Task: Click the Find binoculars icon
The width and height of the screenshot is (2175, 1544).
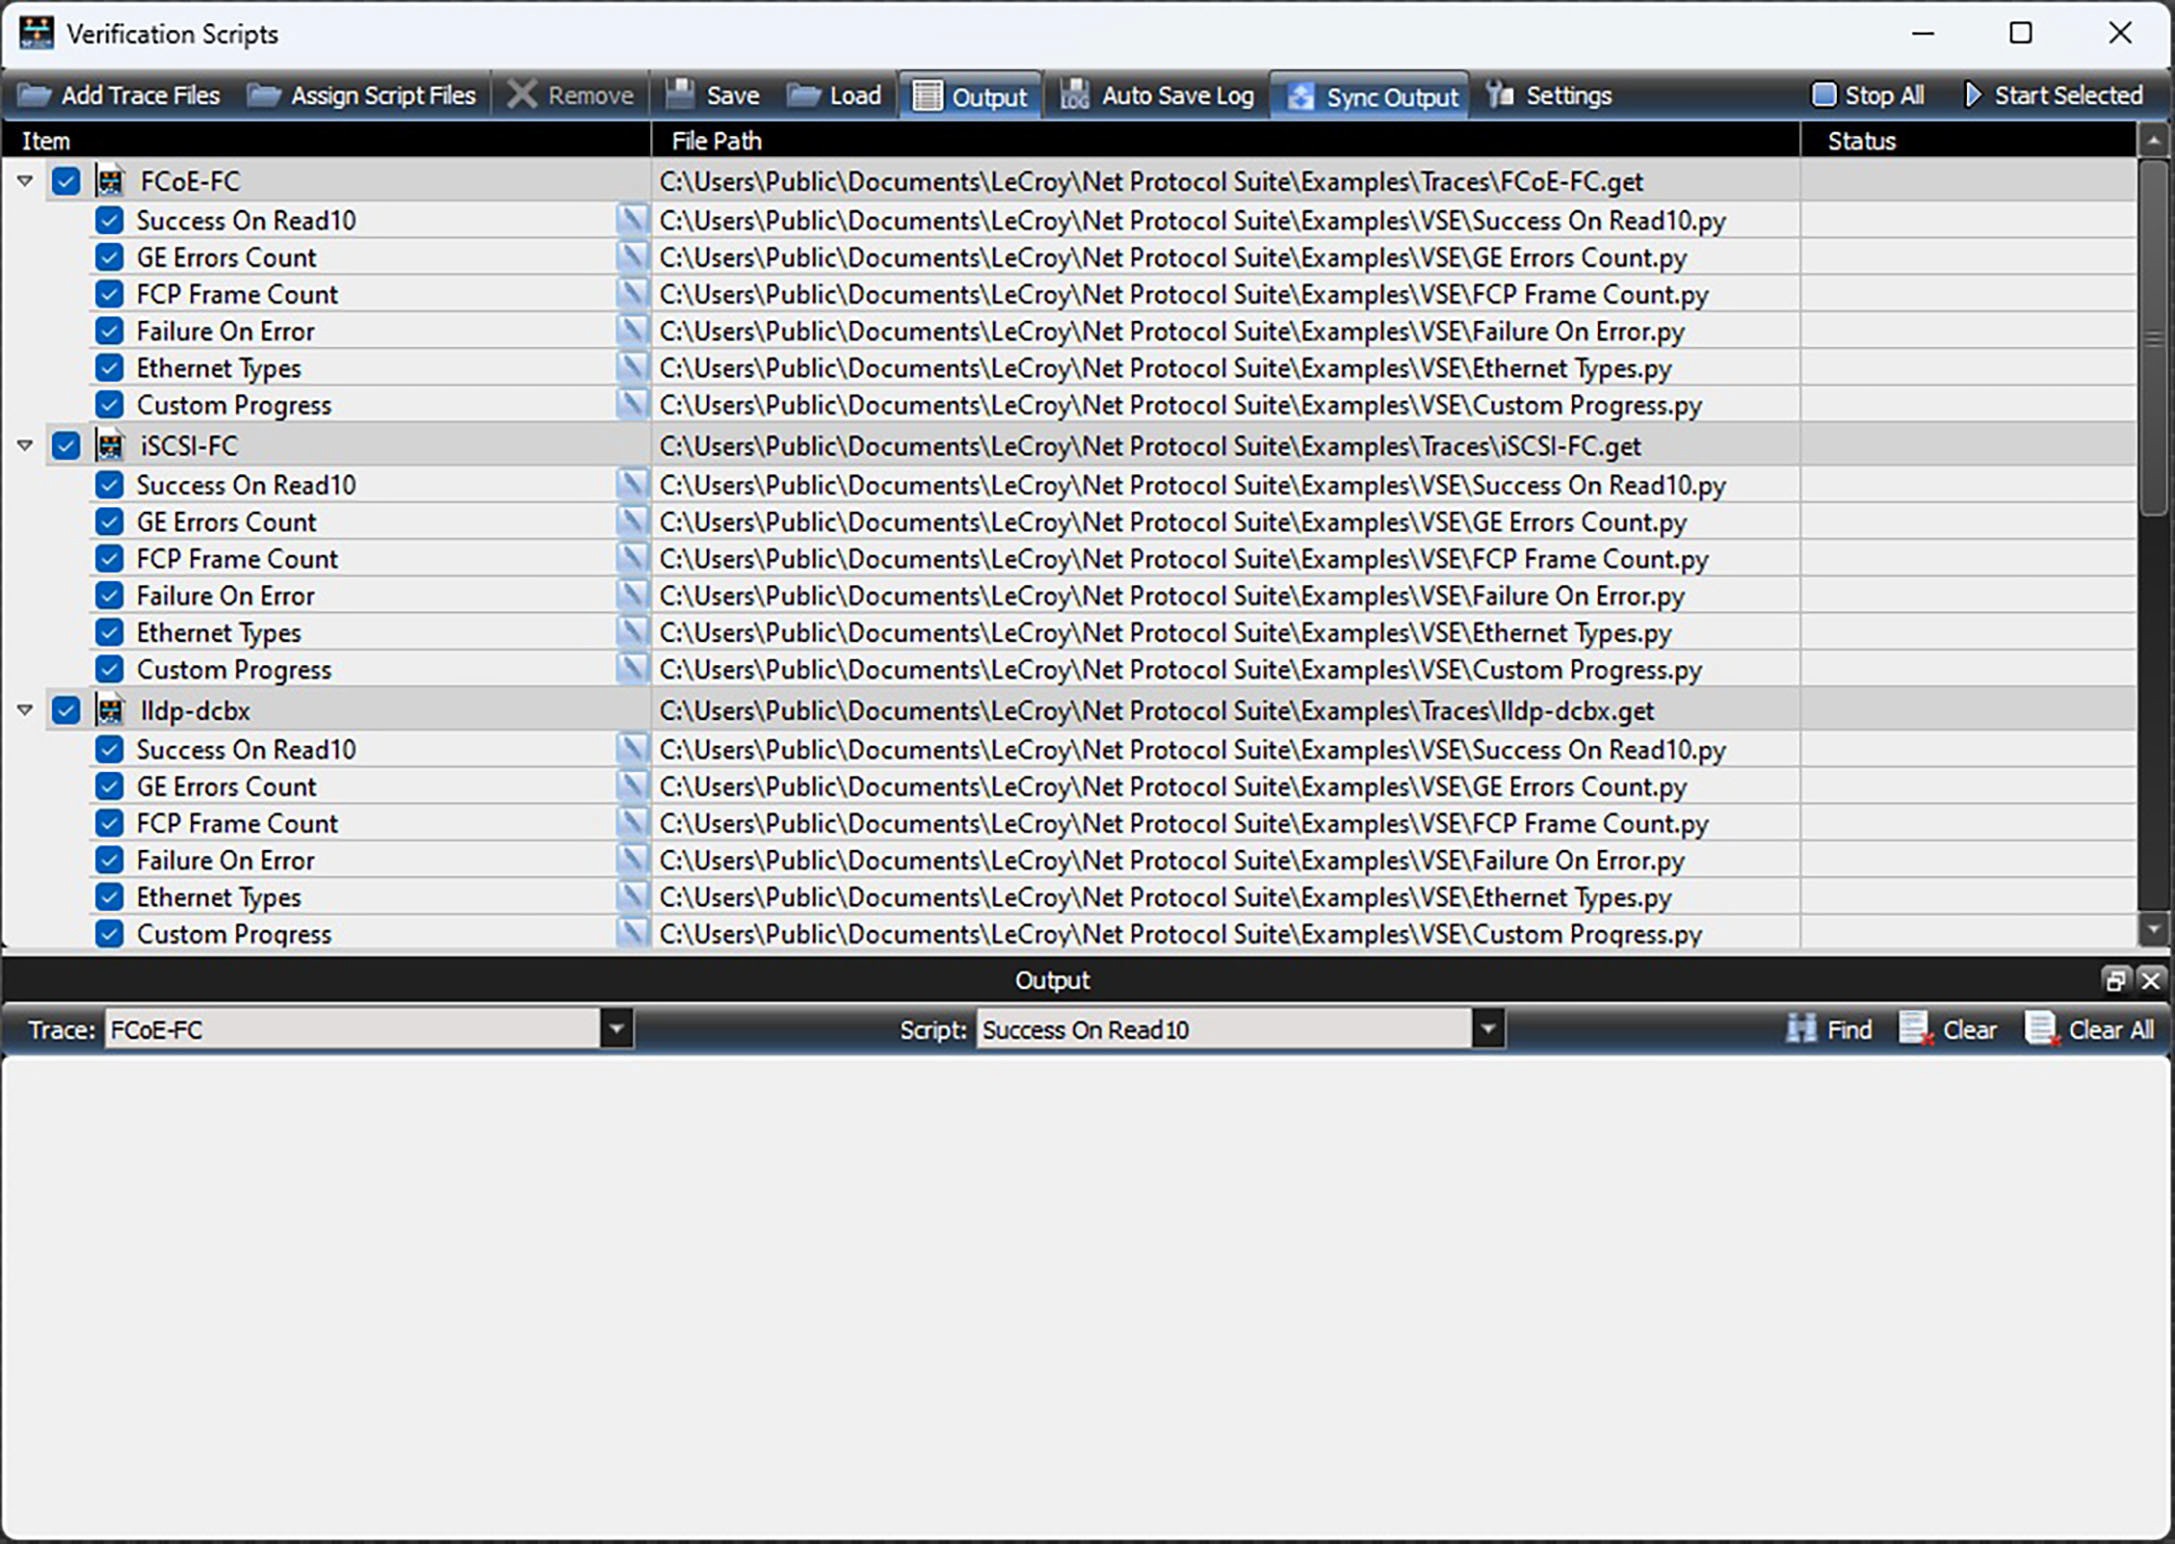Action: [1801, 1029]
